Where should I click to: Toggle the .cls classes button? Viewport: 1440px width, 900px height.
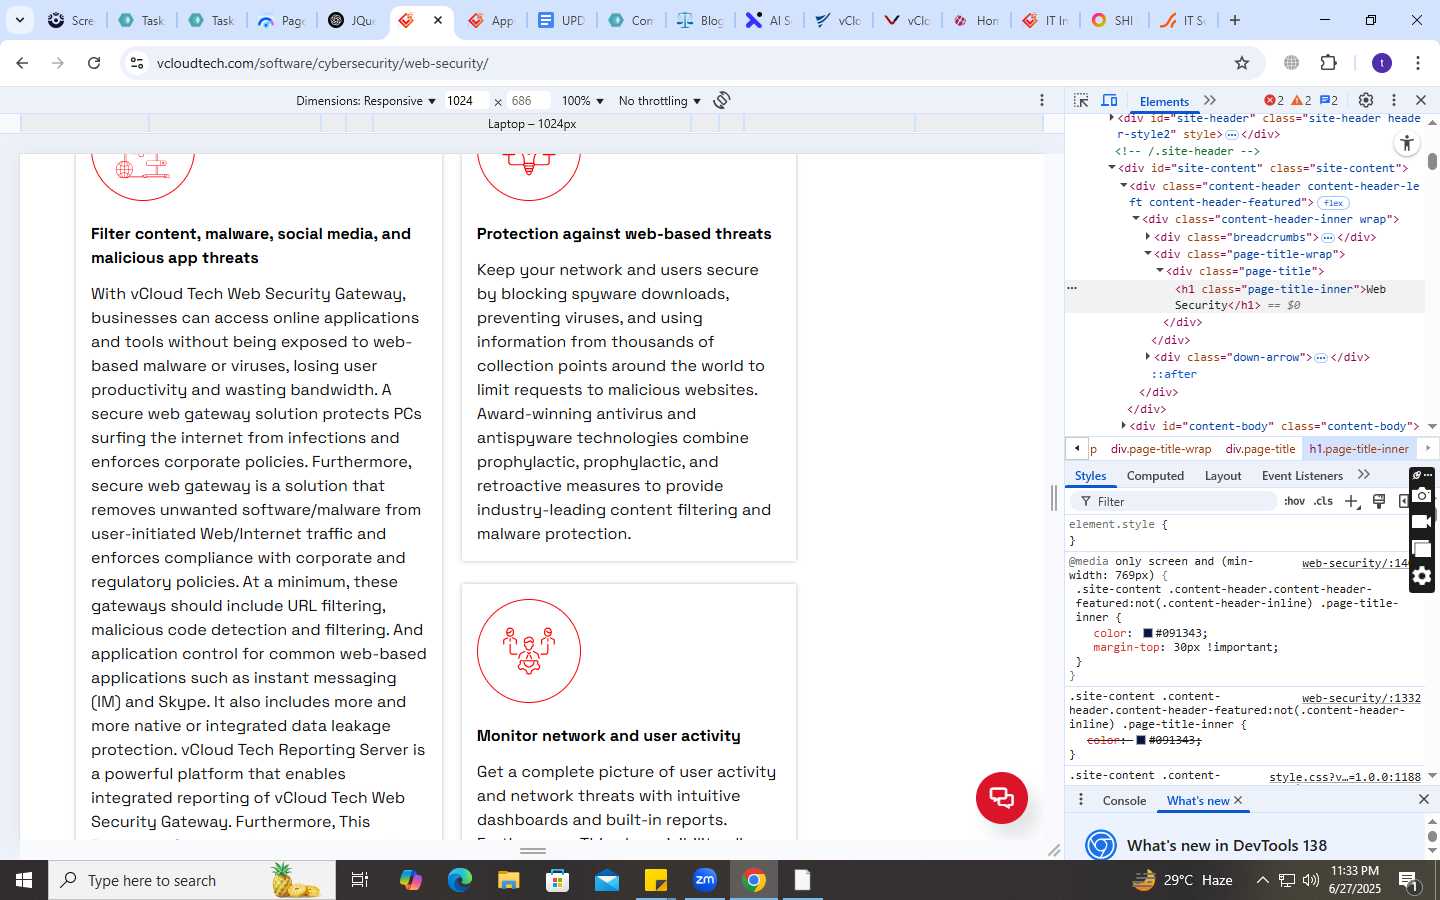pos(1324,502)
